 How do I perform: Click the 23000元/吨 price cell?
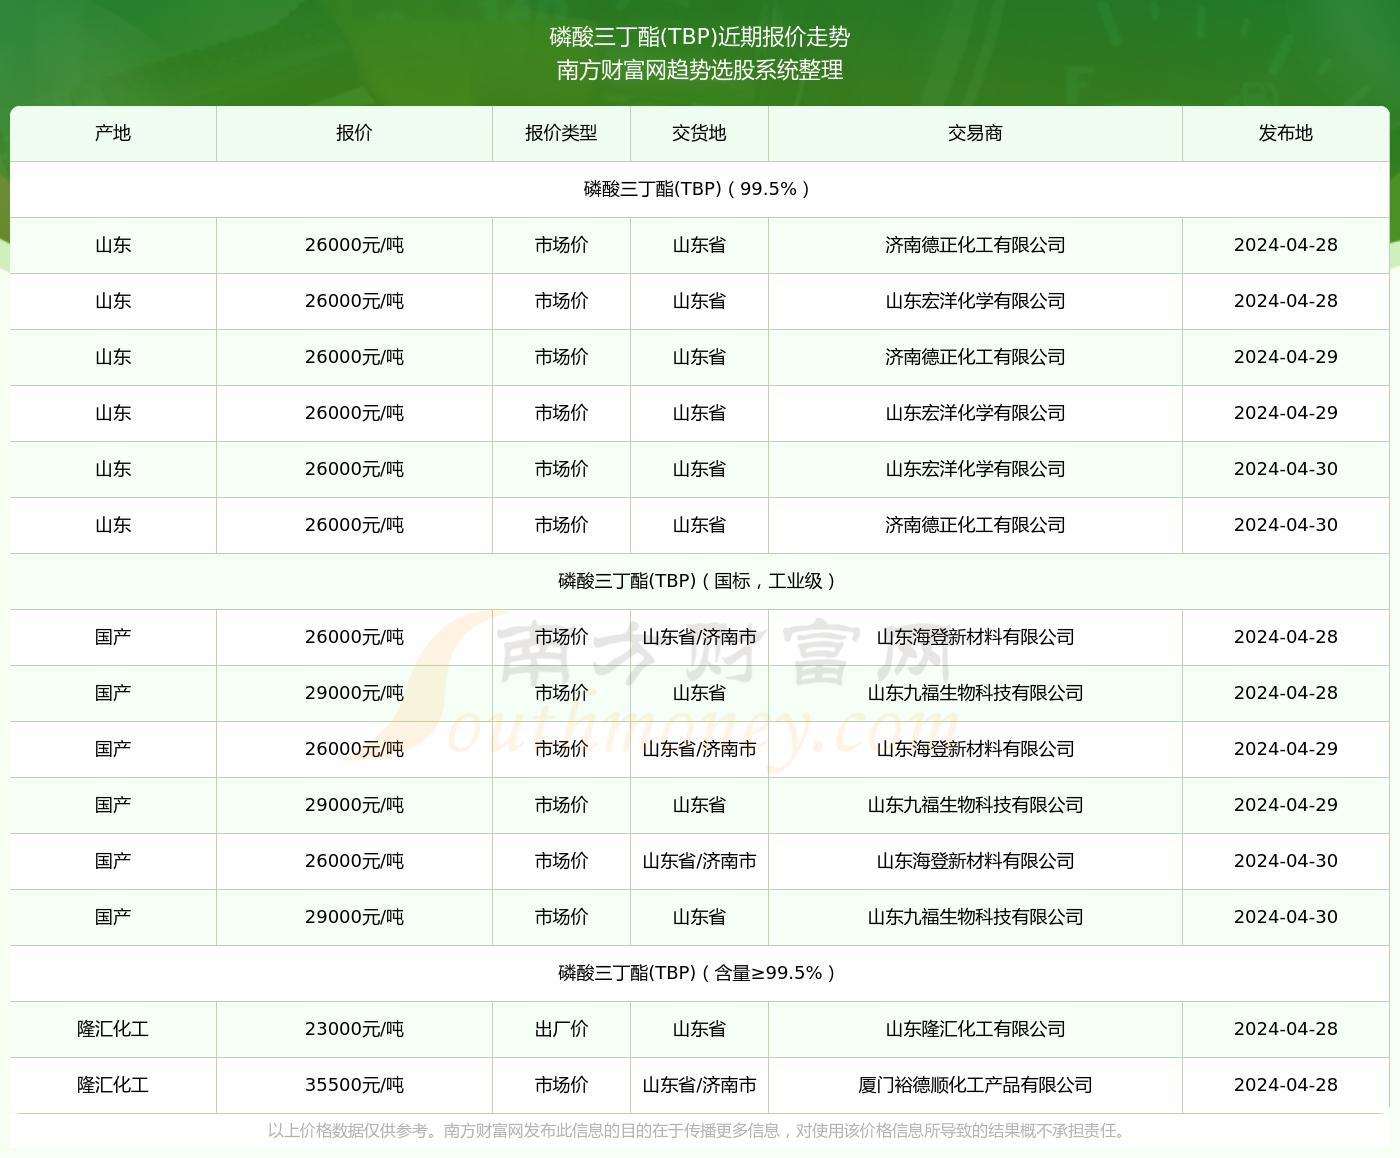[354, 1029]
